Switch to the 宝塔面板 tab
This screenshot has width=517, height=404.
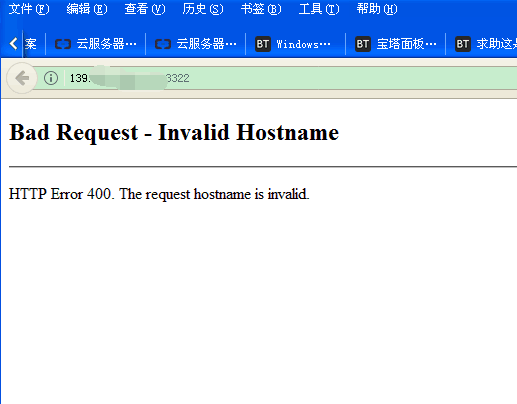[395, 44]
